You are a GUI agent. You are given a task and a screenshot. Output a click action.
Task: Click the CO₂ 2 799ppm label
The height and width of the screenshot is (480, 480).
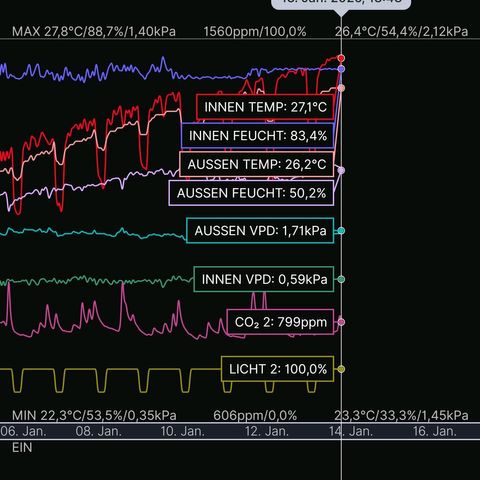[x=280, y=322]
